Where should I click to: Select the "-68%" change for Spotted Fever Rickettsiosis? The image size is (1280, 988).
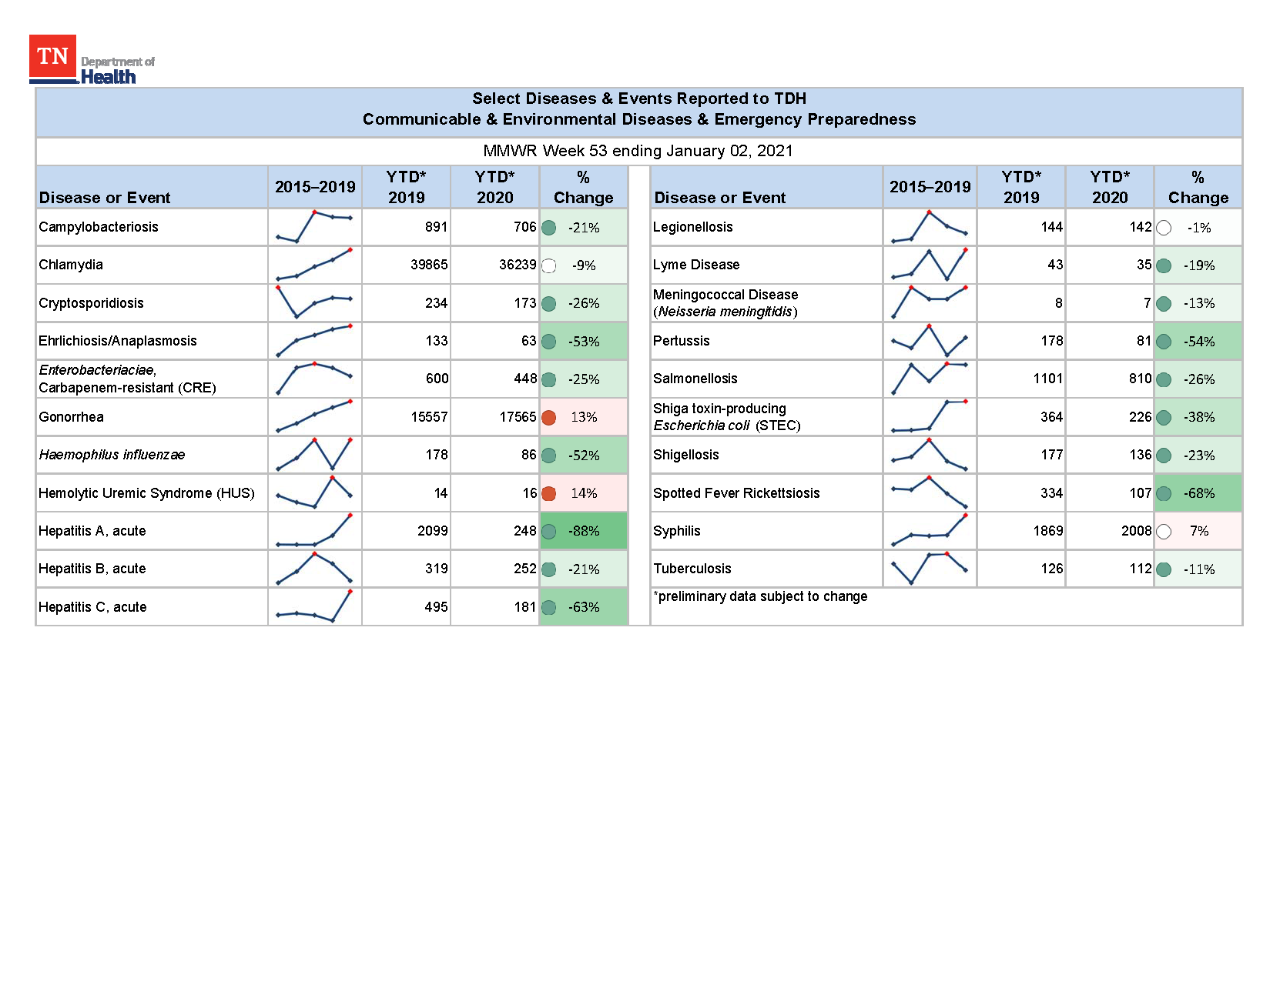1199,494
